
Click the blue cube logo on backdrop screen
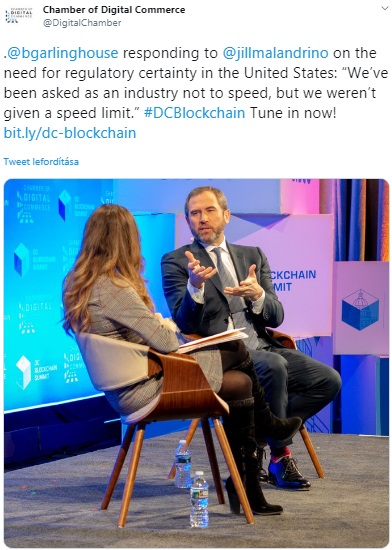pyautogui.click(x=21, y=260)
